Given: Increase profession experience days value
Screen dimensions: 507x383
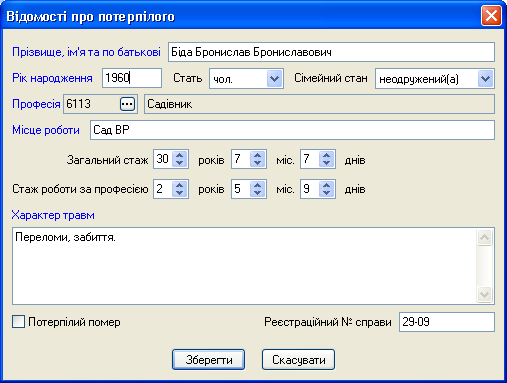Looking at the screenshot, I should (326, 185).
